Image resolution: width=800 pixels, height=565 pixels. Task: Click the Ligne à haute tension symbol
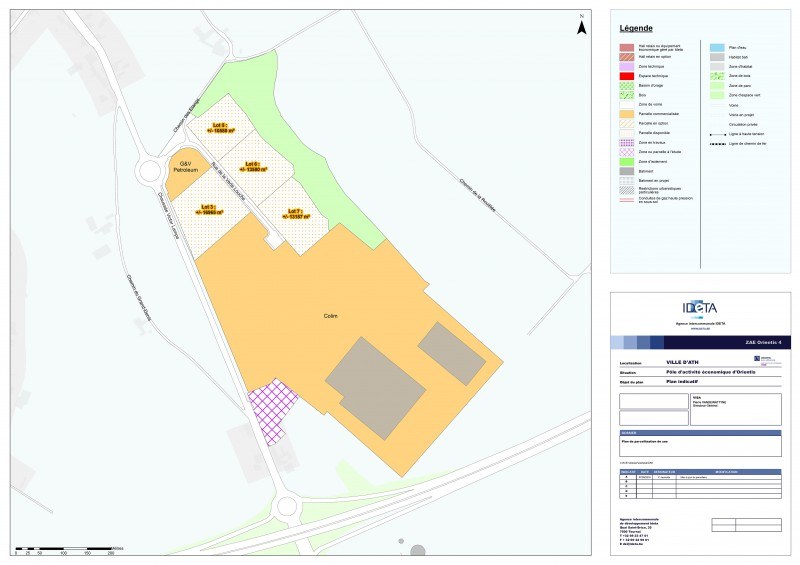[717, 135]
